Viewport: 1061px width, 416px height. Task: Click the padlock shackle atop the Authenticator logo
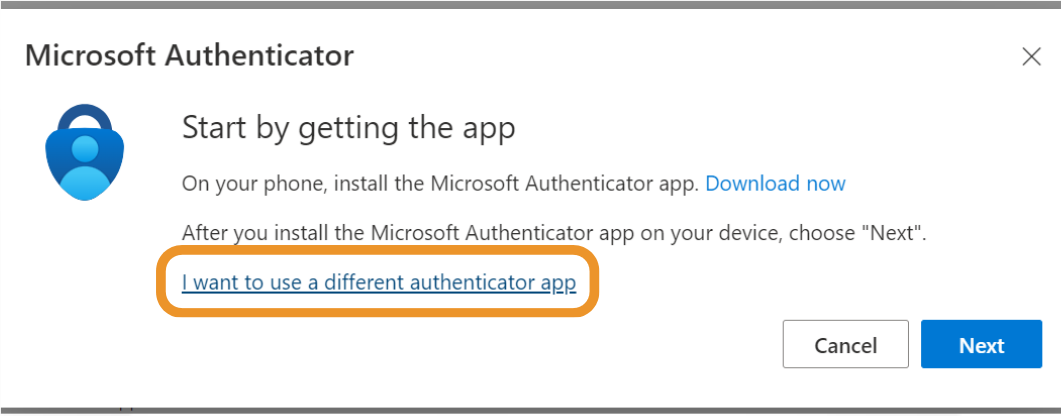(85, 116)
